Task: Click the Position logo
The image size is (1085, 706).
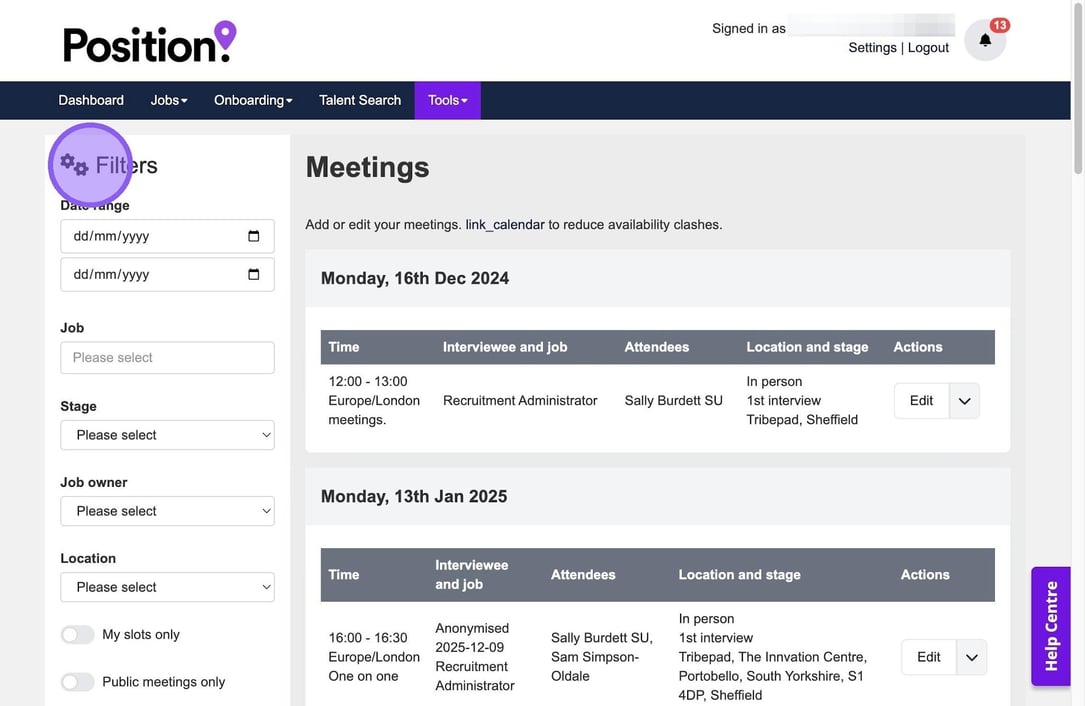Action: (150, 42)
